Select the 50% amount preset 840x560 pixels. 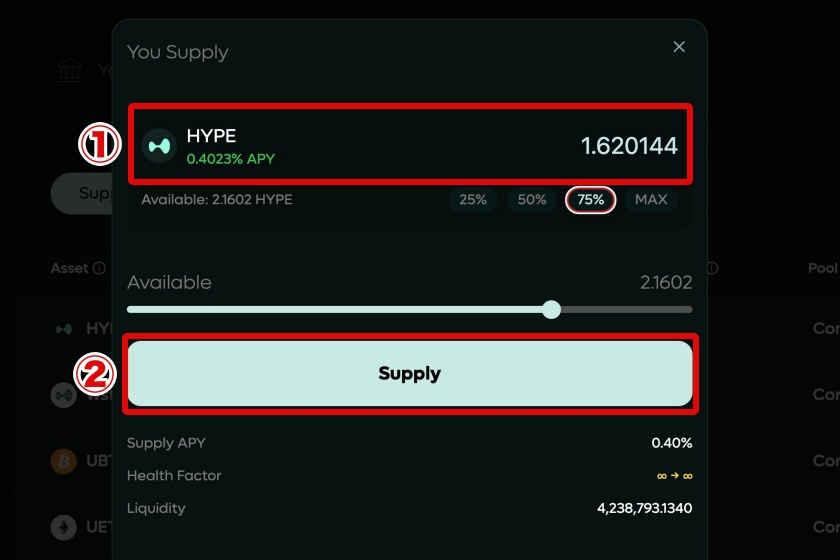(532, 200)
